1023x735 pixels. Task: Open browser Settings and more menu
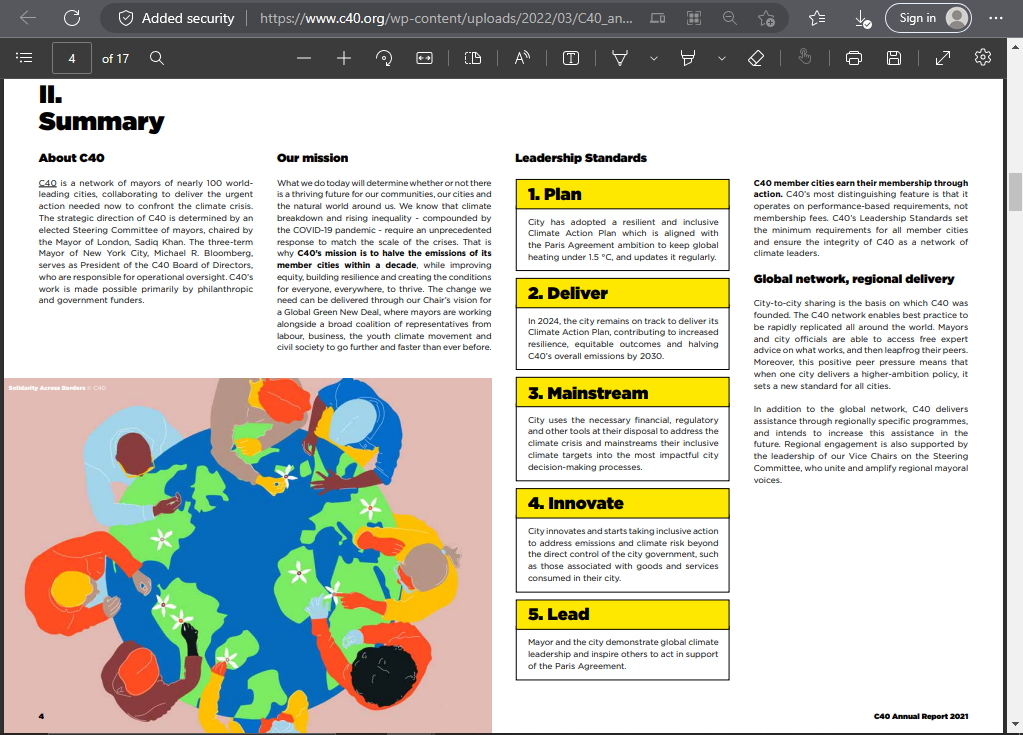996,18
